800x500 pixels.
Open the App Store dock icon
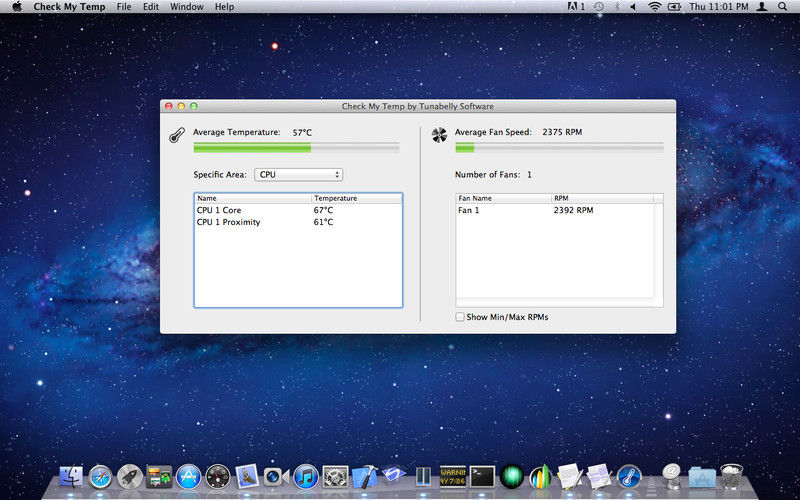coord(188,478)
